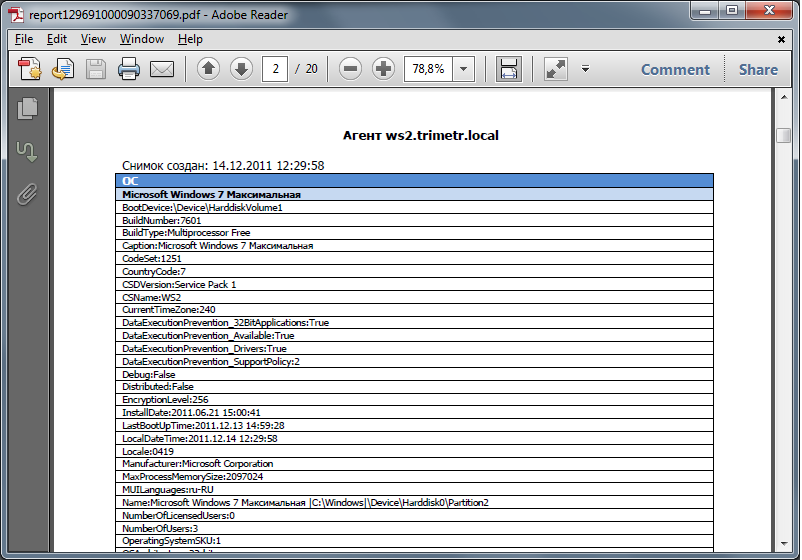Click the BootDevice row
The image size is (802, 560).
(x=414, y=207)
